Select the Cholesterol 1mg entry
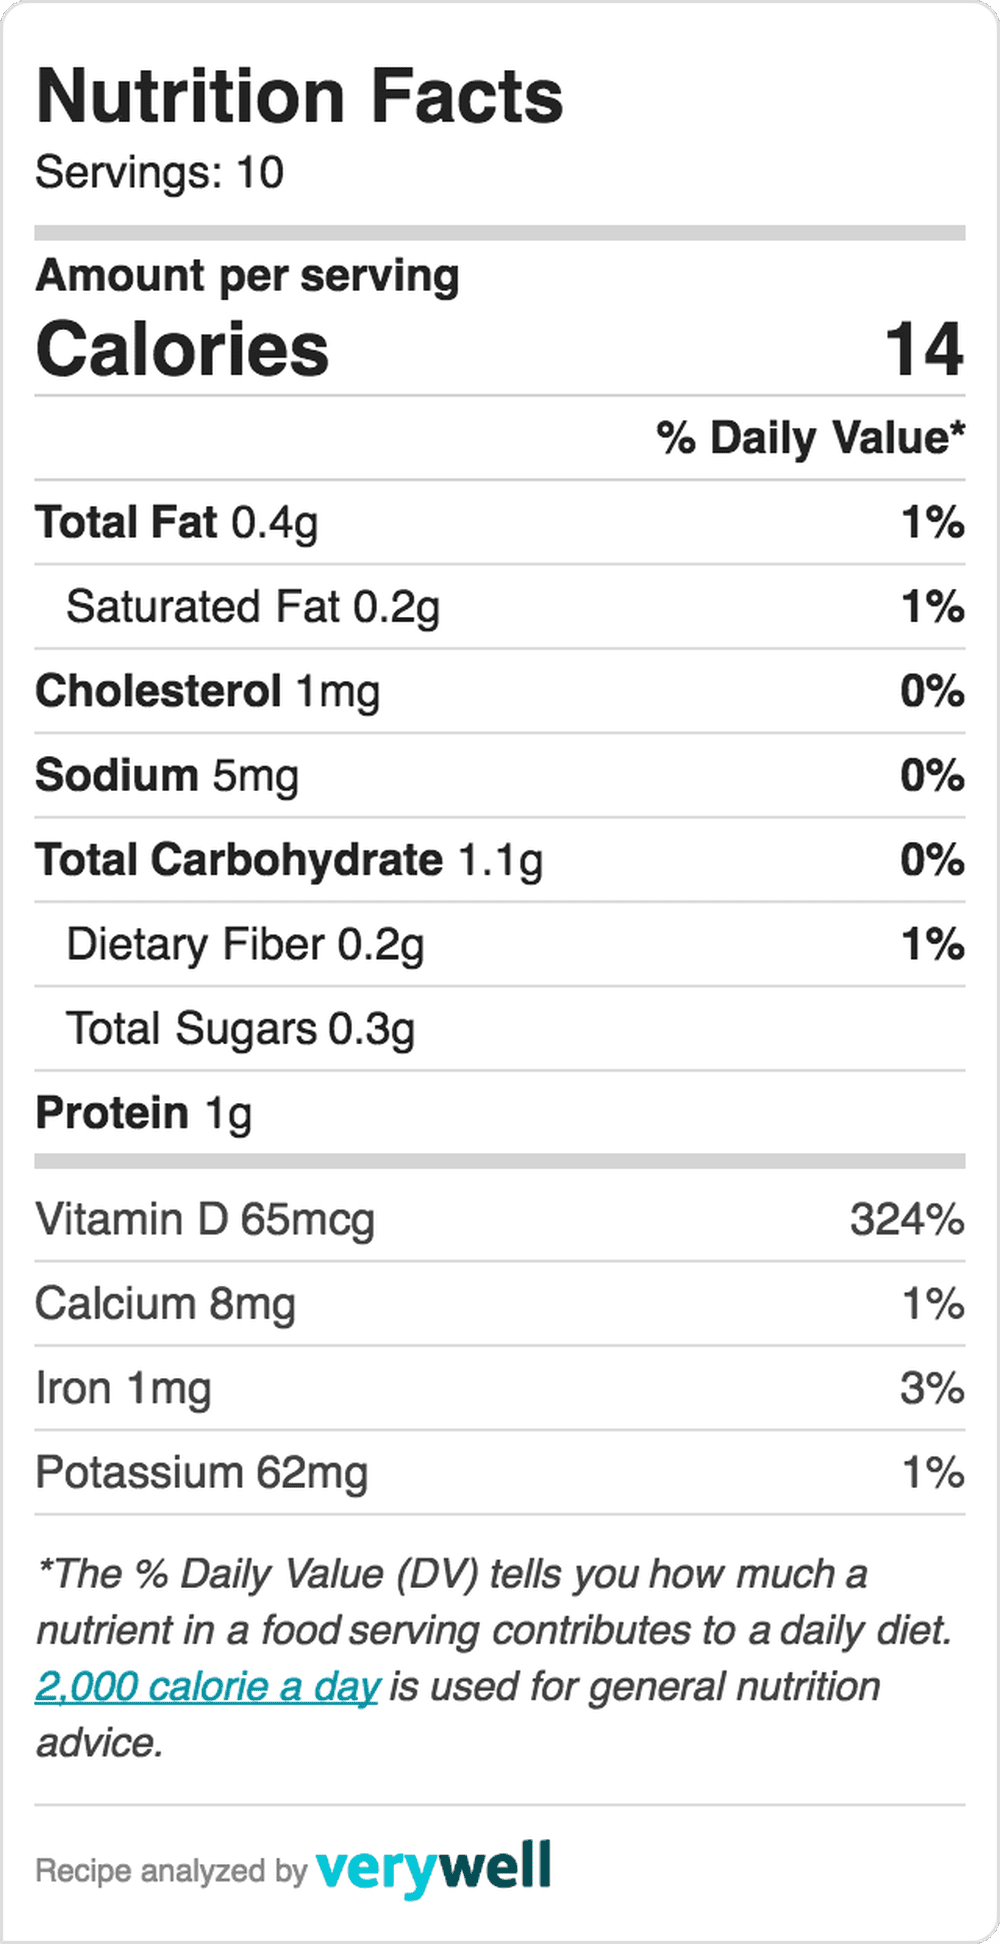Viewport: 1000px width, 1944px height. point(500,691)
